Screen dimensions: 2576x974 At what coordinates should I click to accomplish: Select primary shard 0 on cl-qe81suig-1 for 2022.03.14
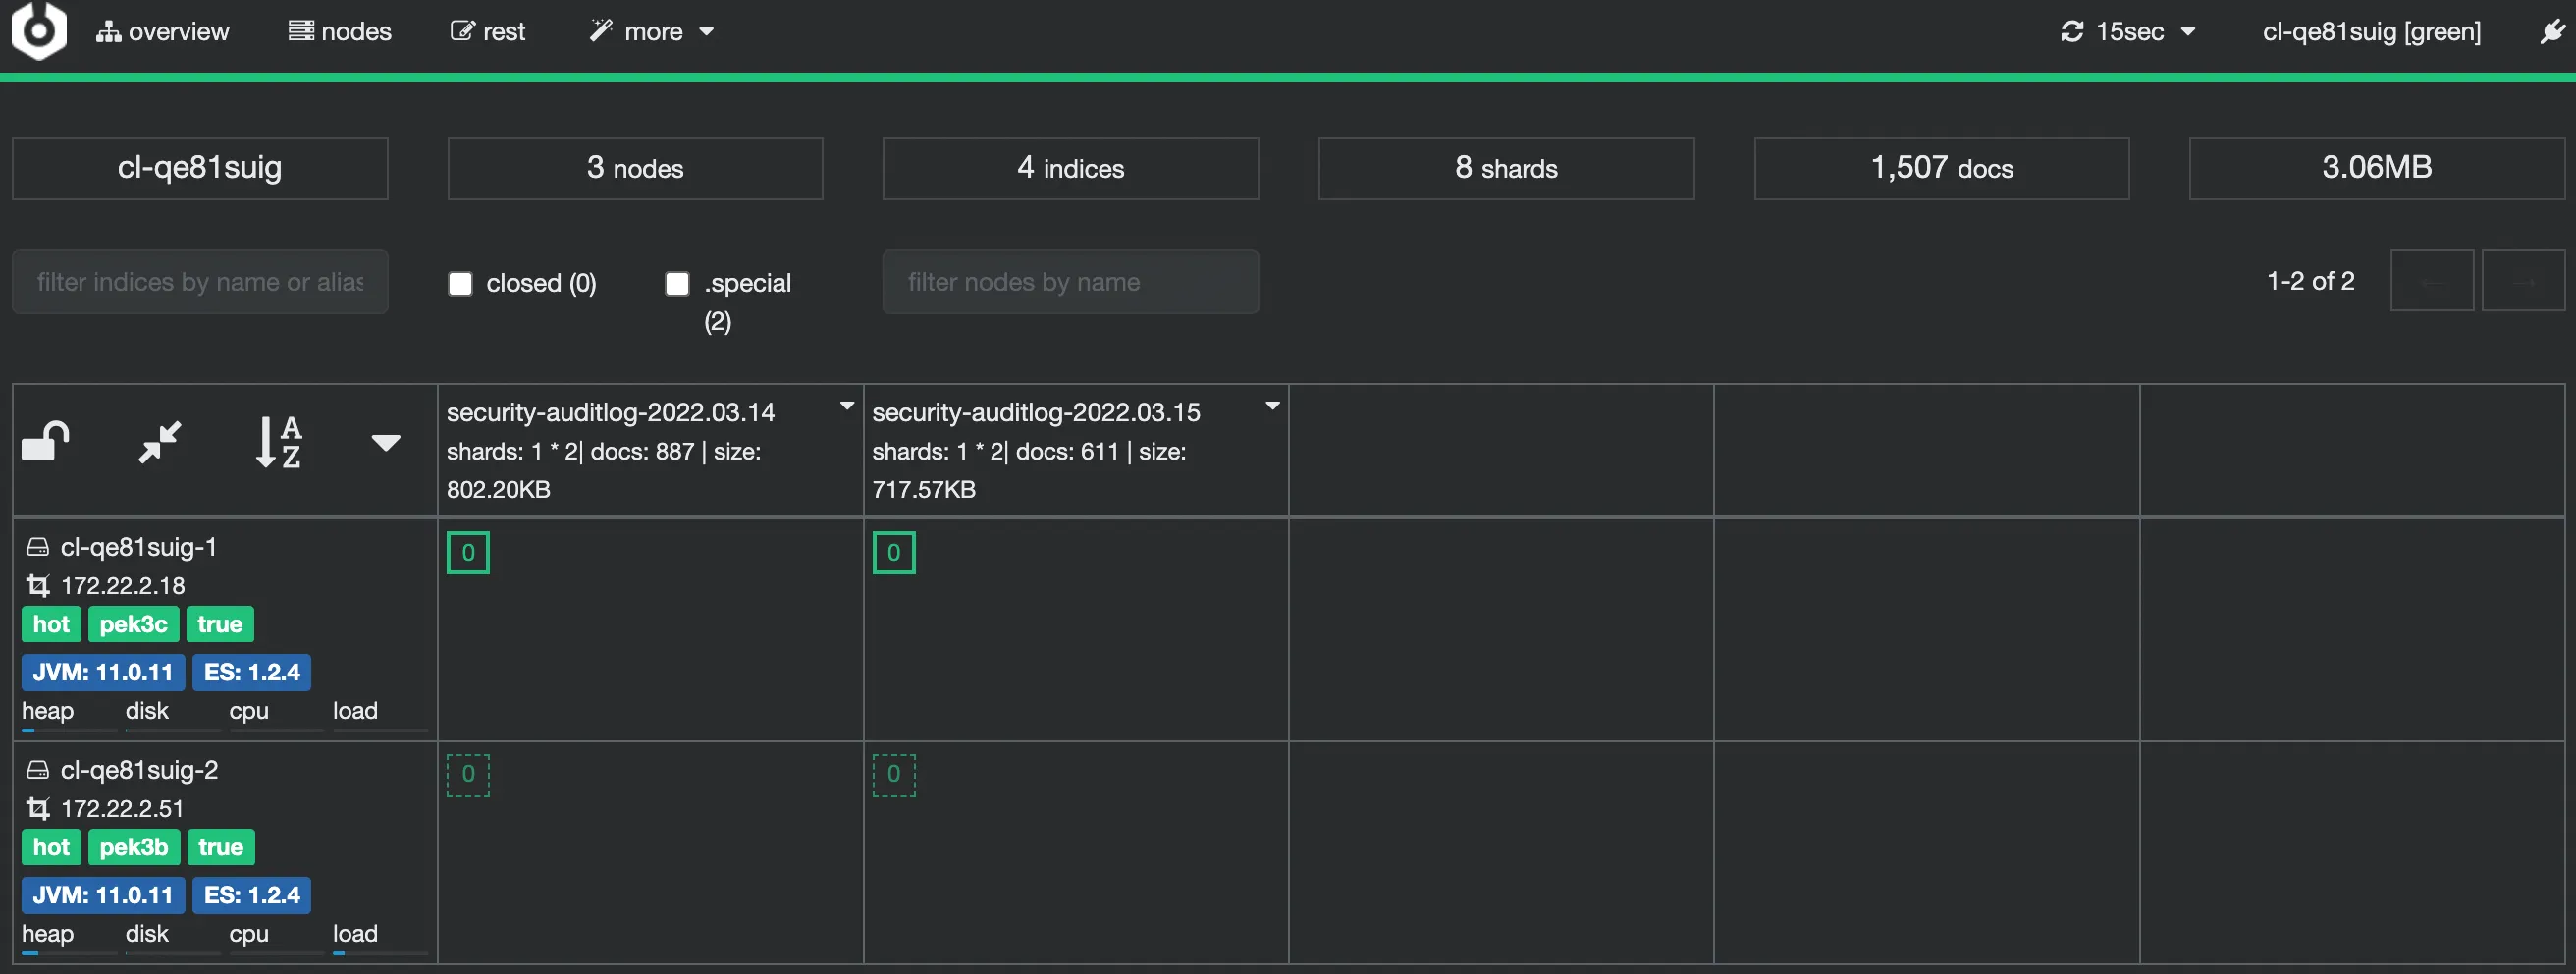(468, 553)
